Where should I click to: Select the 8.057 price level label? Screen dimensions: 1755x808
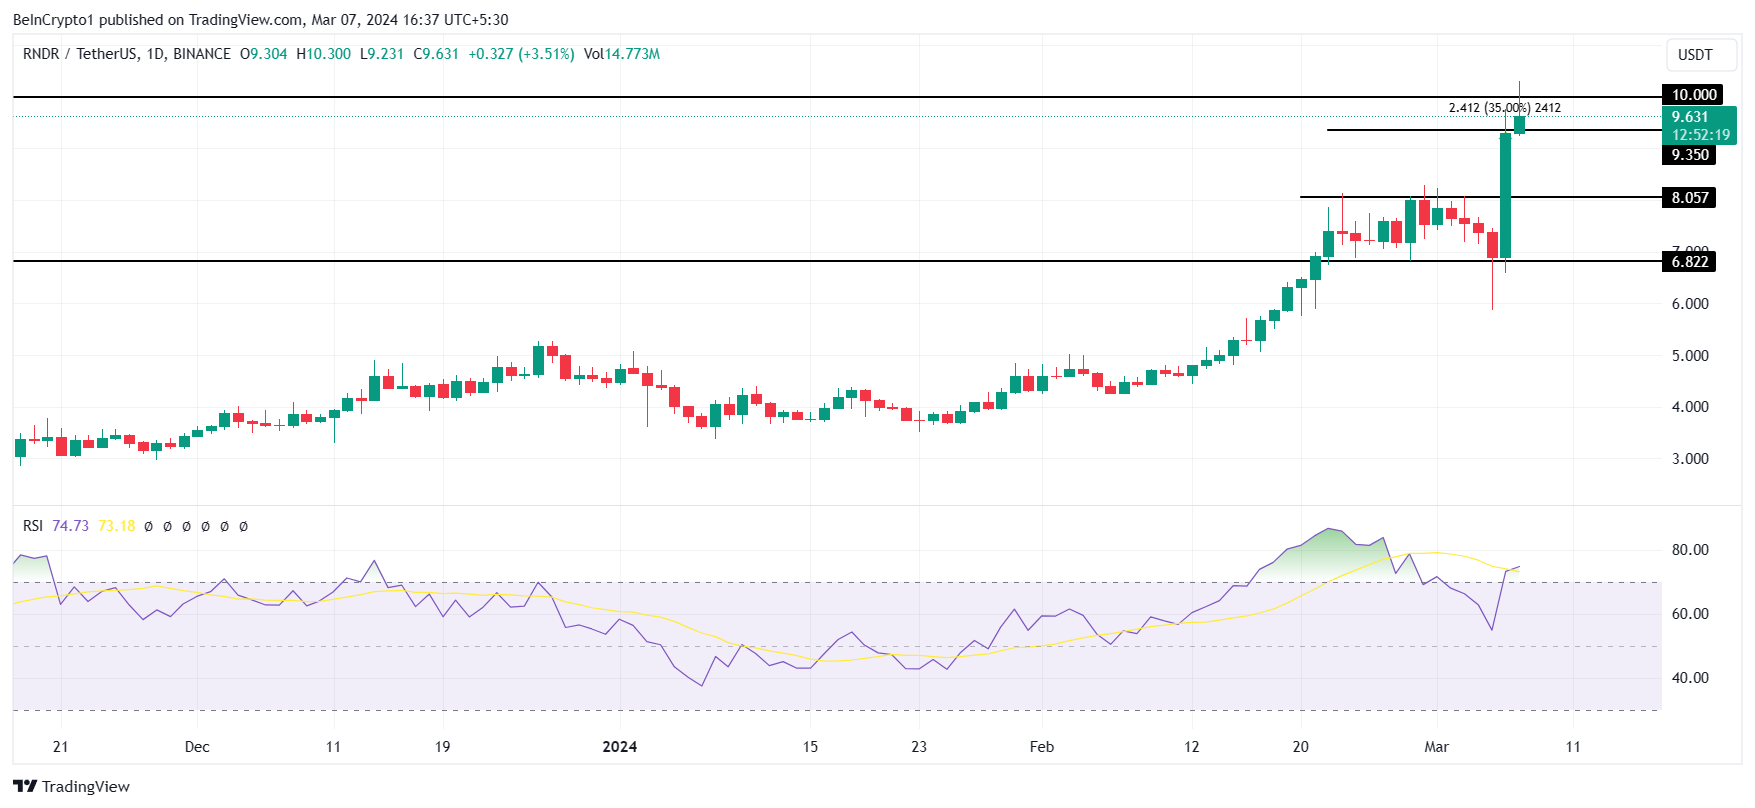click(1689, 198)
